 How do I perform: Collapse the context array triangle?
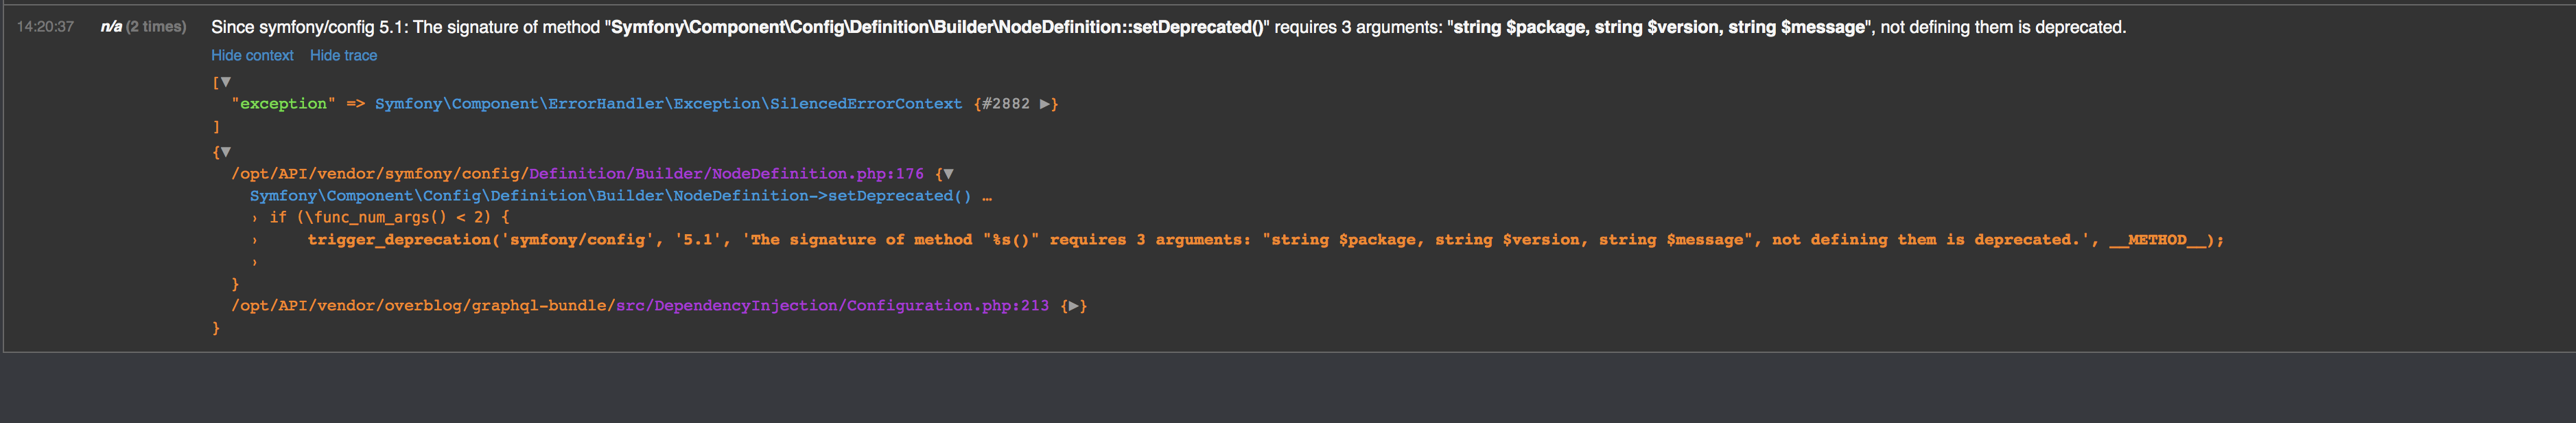click(x=226, y=82)
